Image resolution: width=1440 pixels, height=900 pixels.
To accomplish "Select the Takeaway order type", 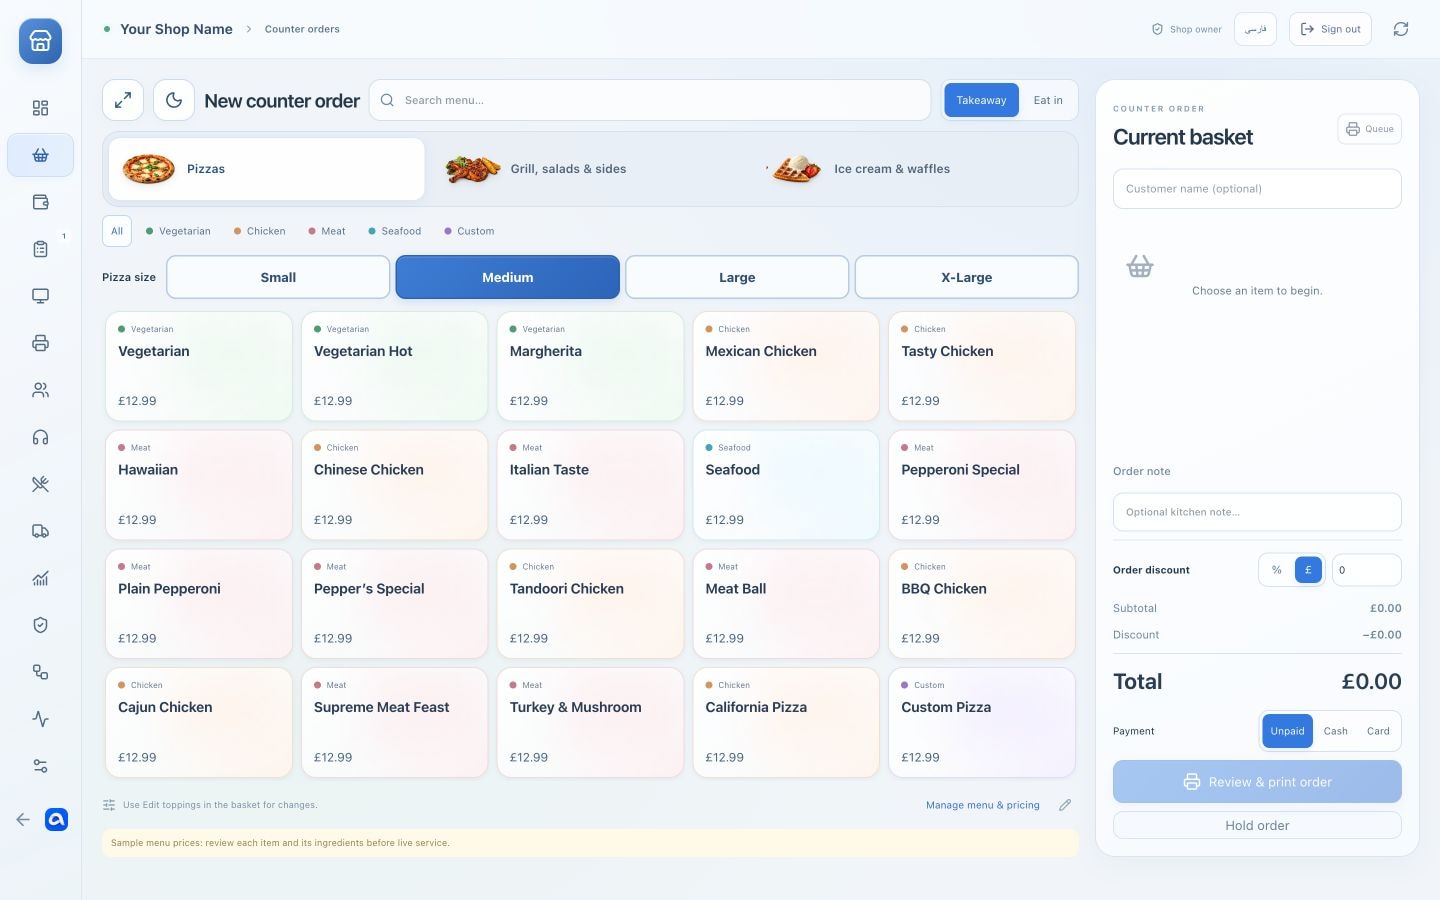I will pos(981,100).
